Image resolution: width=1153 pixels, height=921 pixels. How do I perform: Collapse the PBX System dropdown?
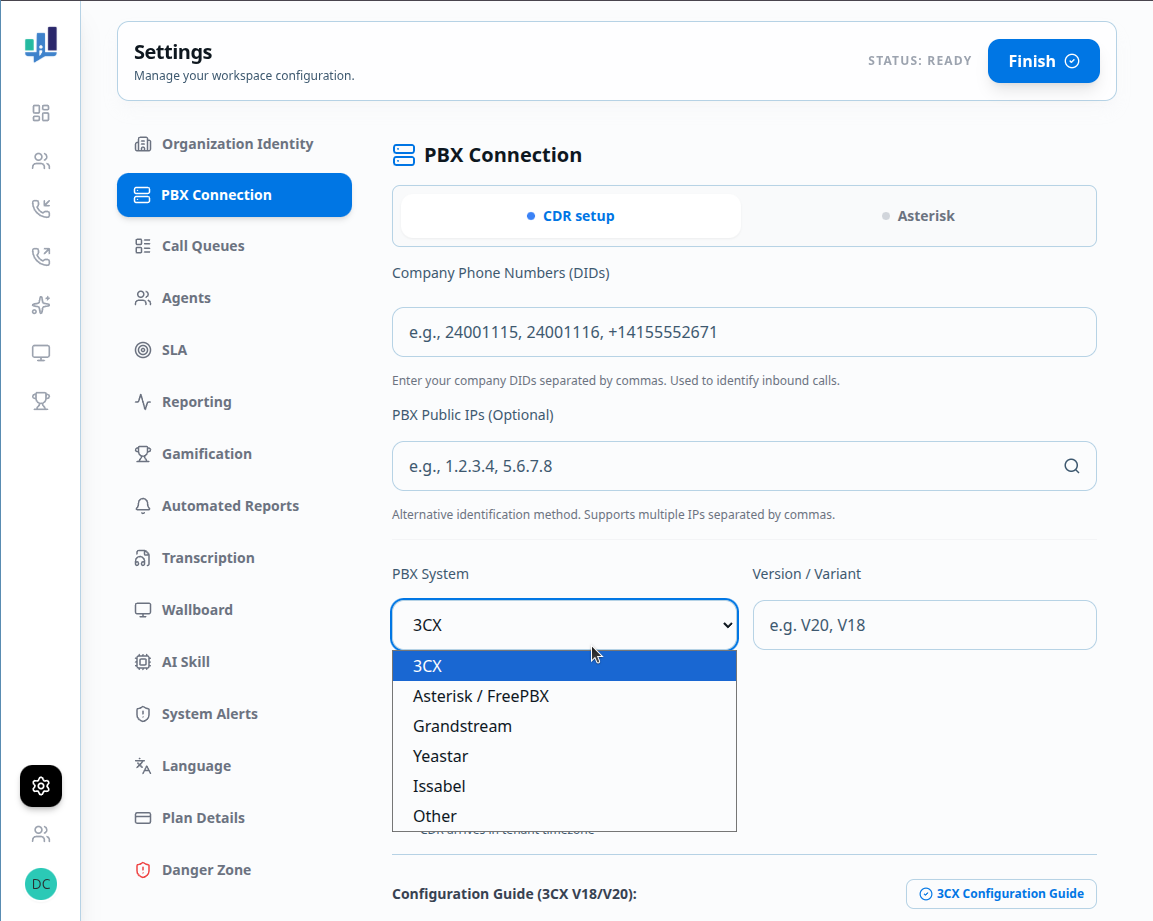(x=564, y=625)
